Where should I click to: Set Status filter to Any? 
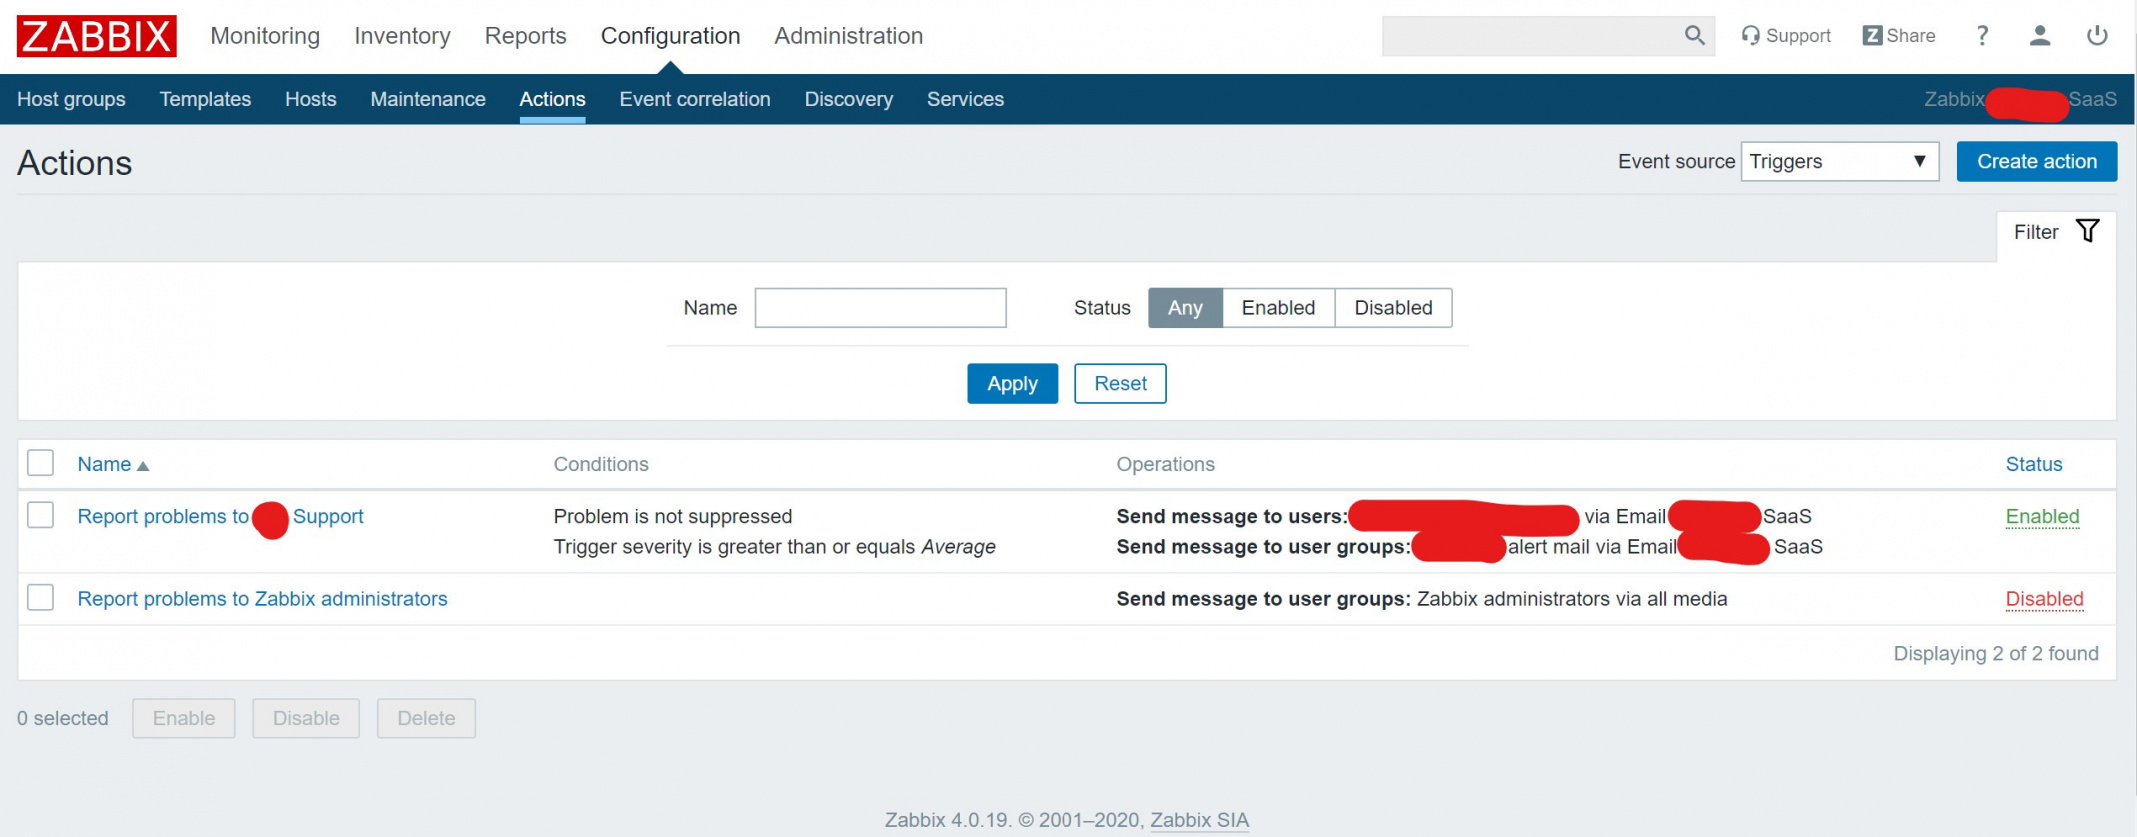coord(1185,308)
